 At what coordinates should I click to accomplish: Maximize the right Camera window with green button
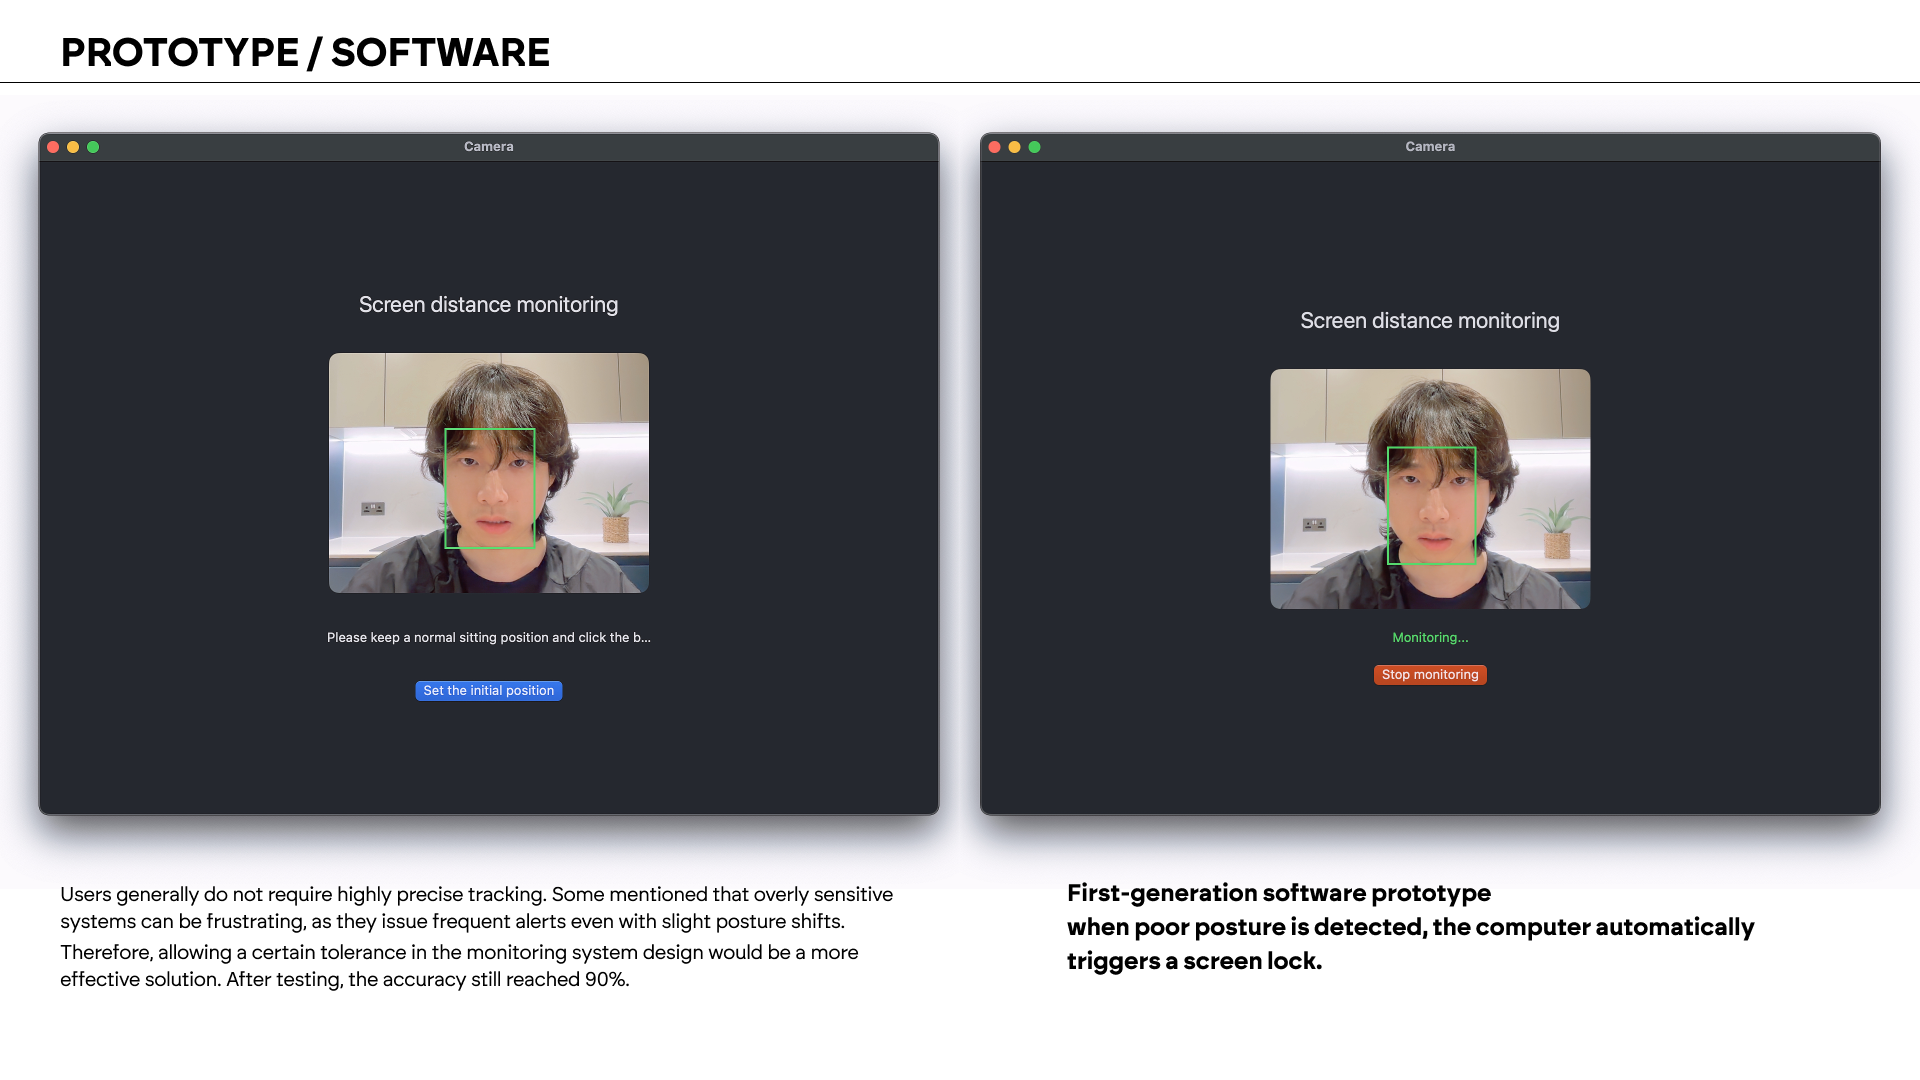1035,147
